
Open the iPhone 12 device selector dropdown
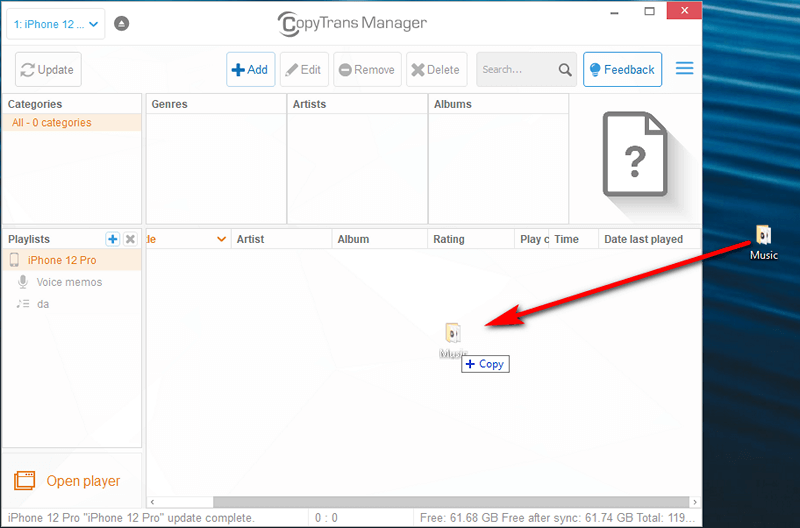56,24
